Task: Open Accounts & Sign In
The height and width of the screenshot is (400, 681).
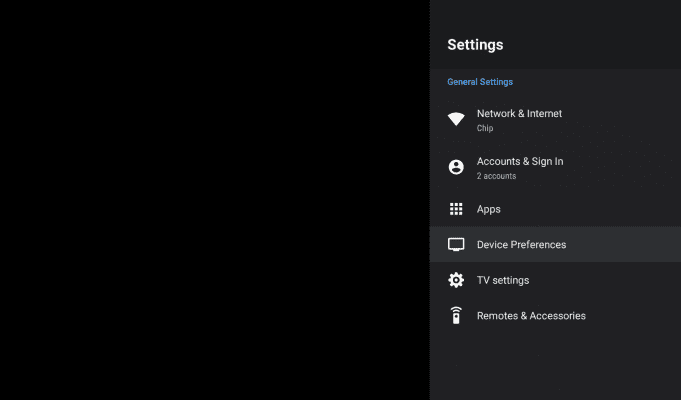Action: [x=555, y=167]
